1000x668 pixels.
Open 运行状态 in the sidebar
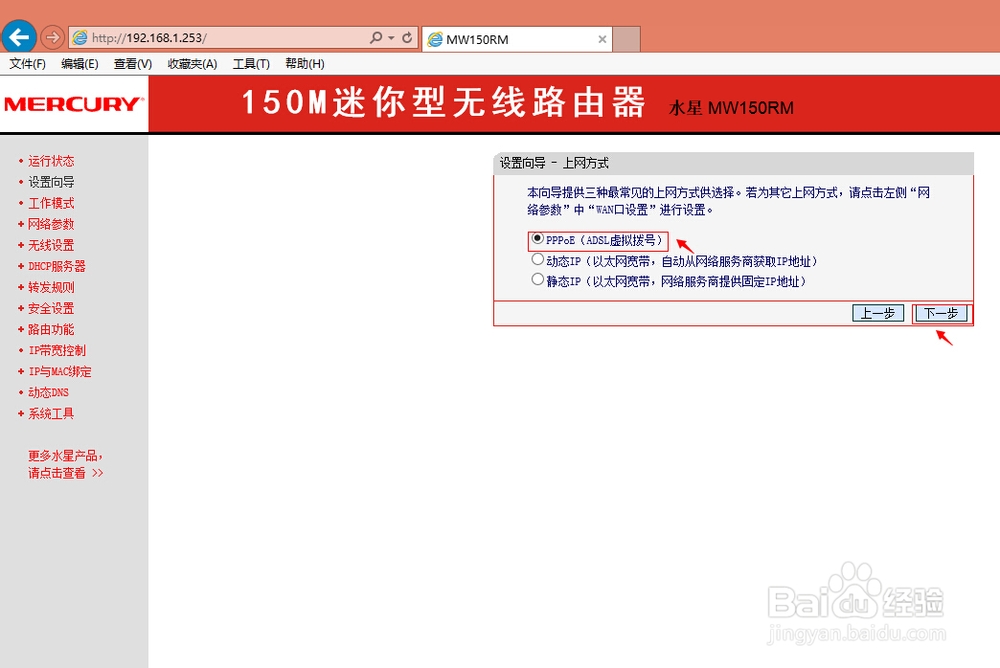pyautogui.click(x=51, y=161)
